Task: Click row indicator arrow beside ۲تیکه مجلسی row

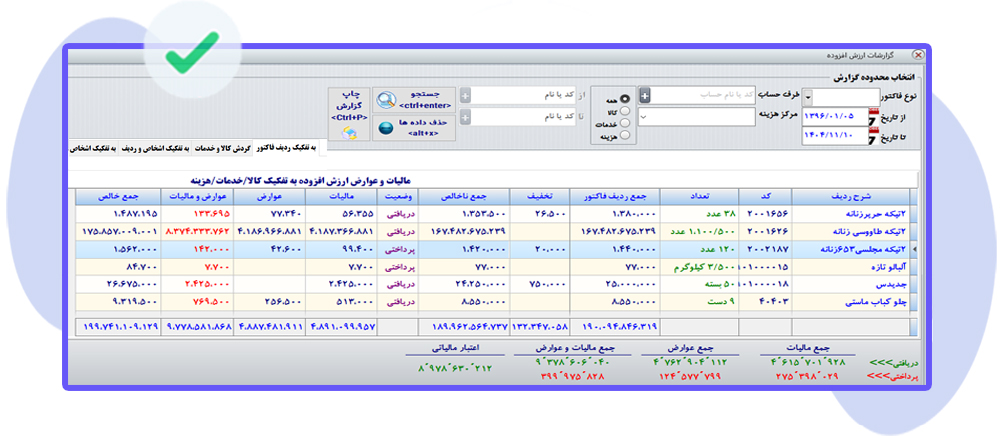Action: click(913, 249)
